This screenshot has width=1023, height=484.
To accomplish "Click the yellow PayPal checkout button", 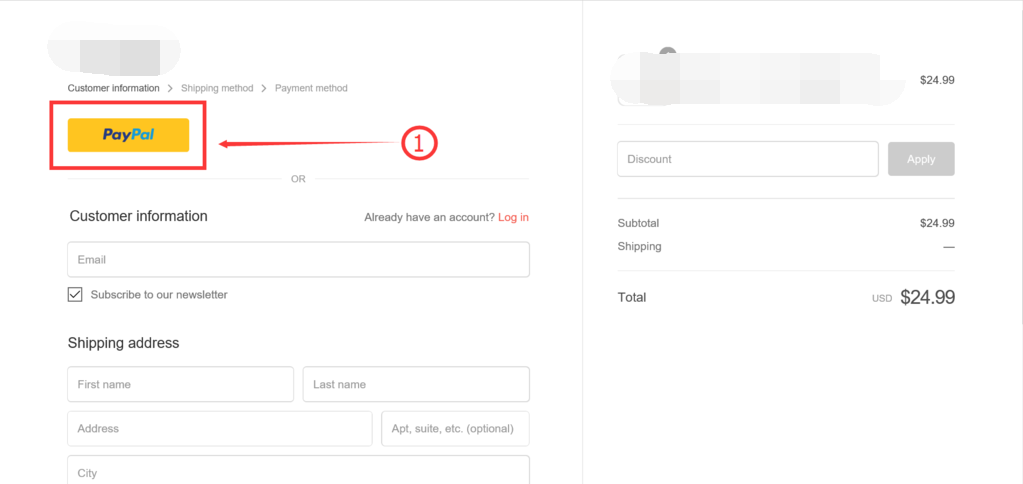I will pos(128,135).
